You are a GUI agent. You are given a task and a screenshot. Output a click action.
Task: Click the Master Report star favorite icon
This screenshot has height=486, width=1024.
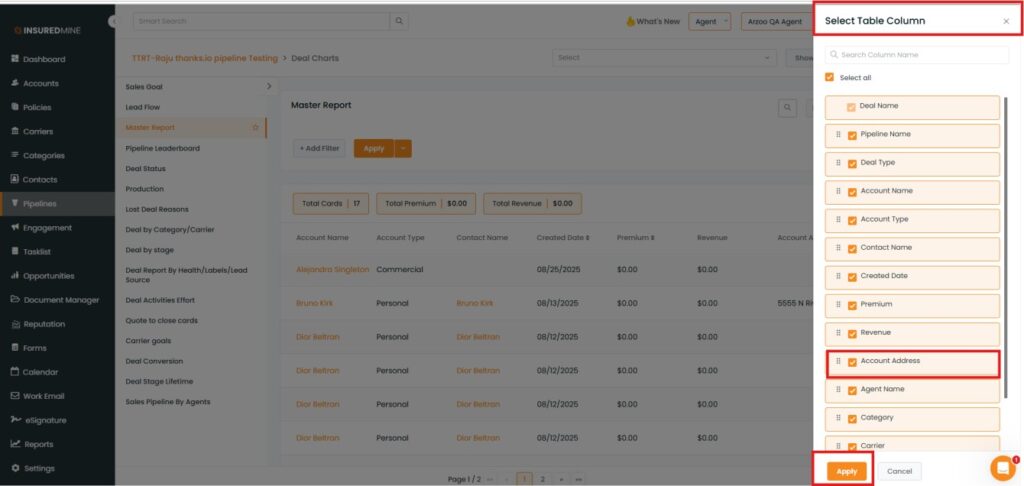[x=256, y=128]
